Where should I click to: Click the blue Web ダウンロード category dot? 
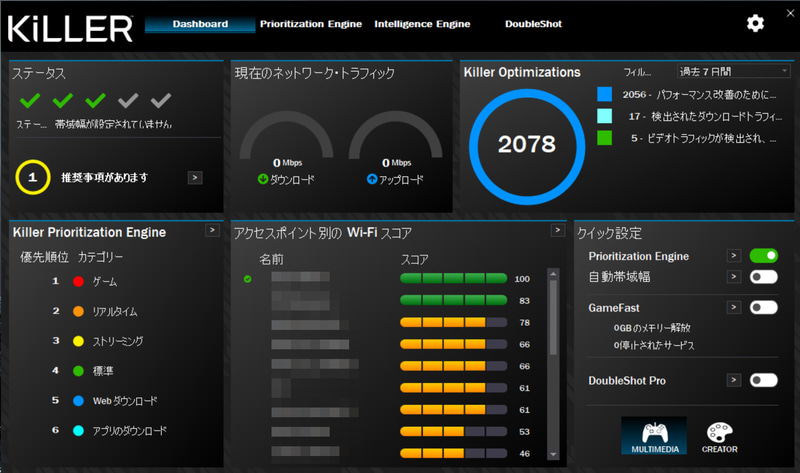[x=78, y=401]
